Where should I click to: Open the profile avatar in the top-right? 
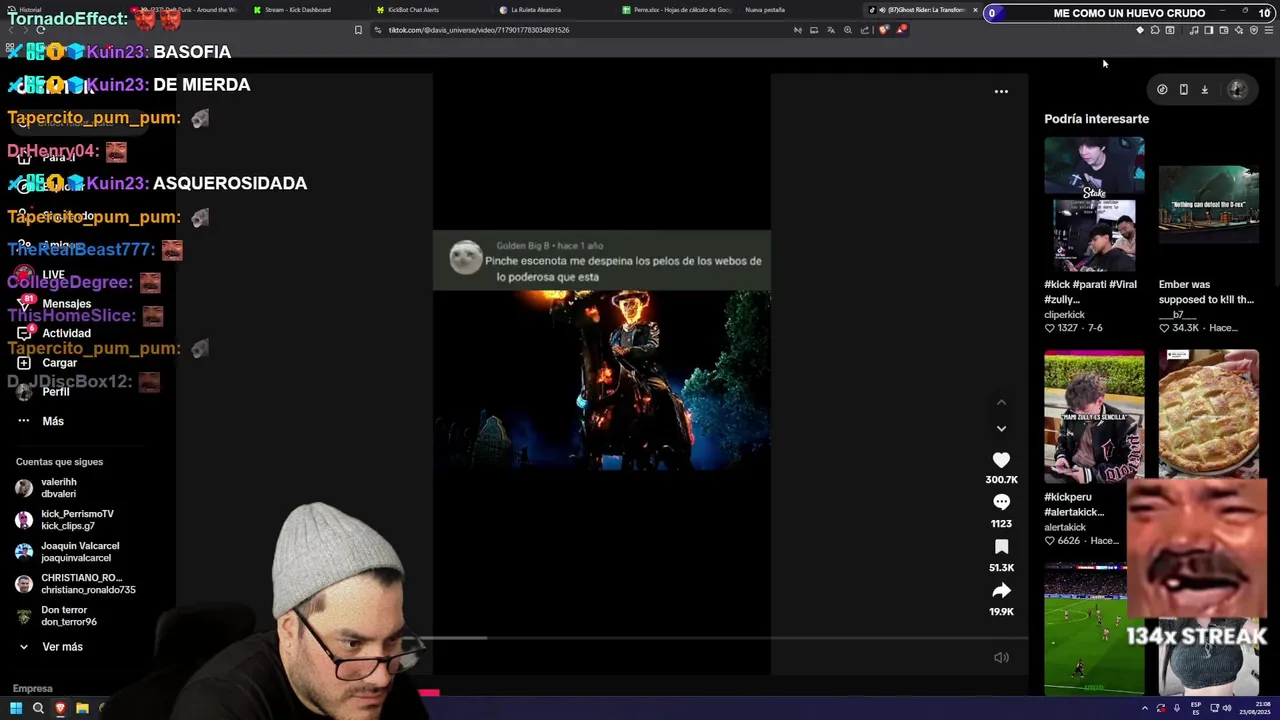pos(1237,89)
